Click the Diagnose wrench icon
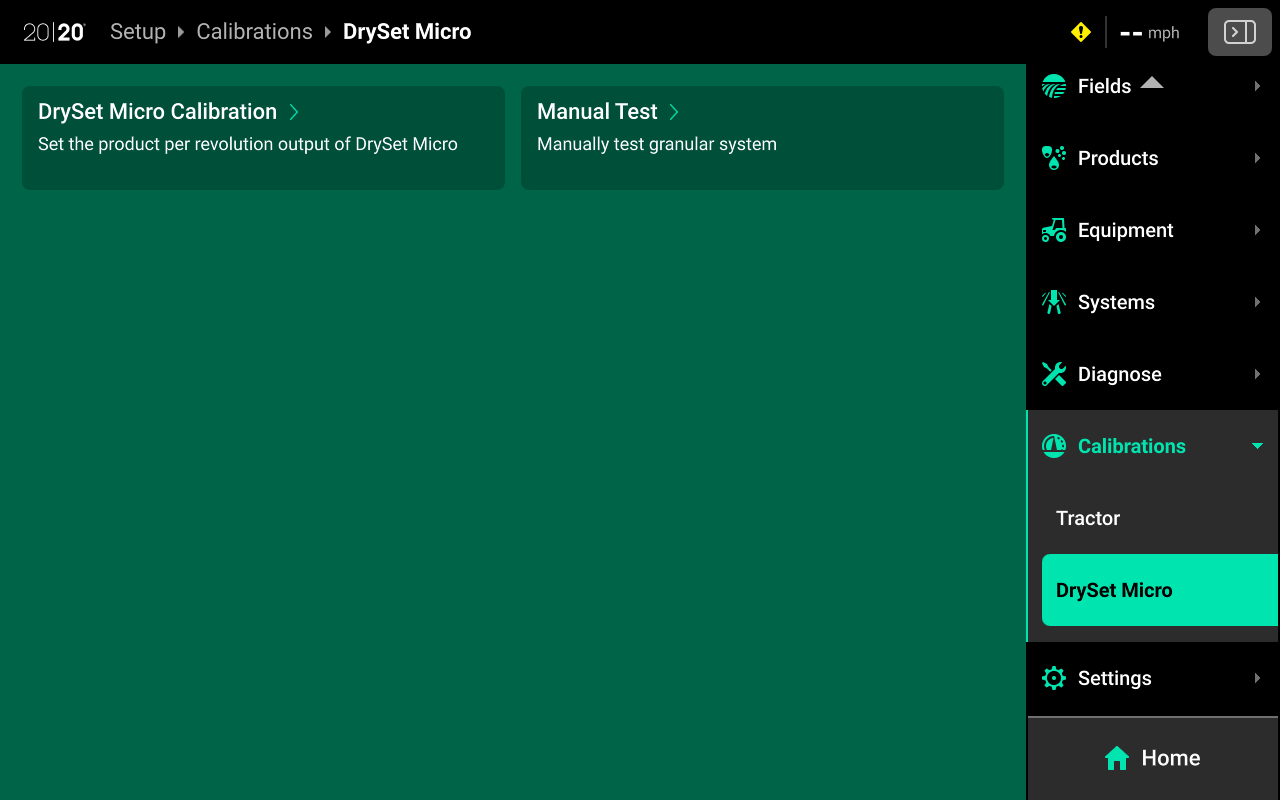This screenshot has width=1280, height=800. pyautogui.click(x=1054, y=374)
